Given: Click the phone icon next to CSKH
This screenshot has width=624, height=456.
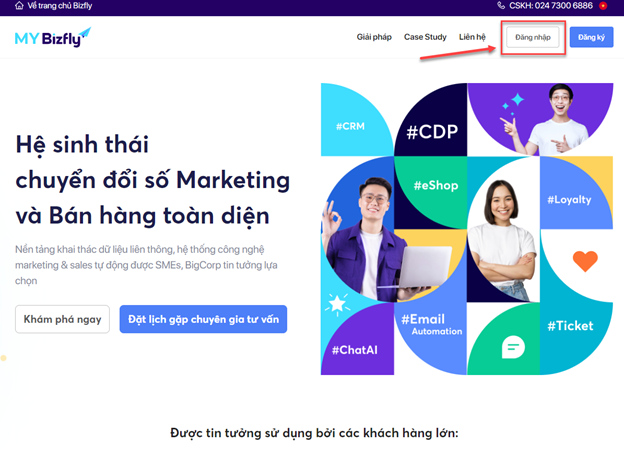Looking at the screenshot, I should [501, 6].
